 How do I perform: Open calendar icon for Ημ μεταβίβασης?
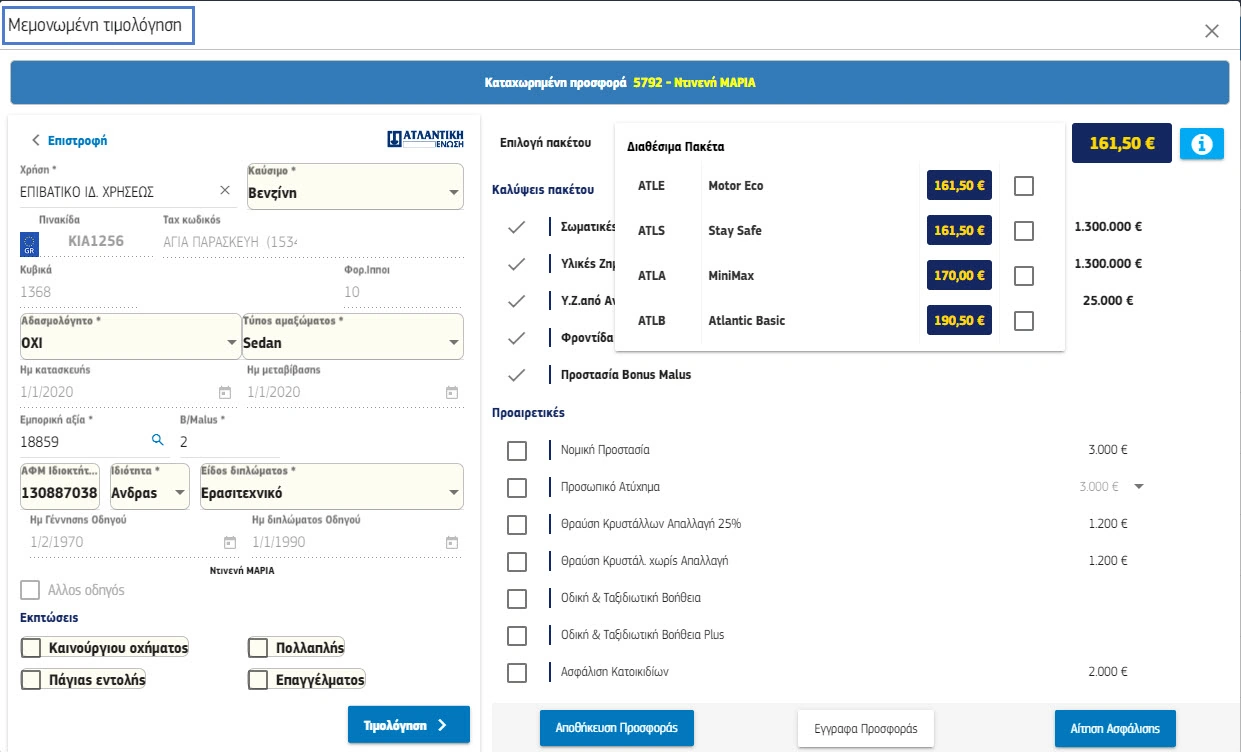(452, 392)
